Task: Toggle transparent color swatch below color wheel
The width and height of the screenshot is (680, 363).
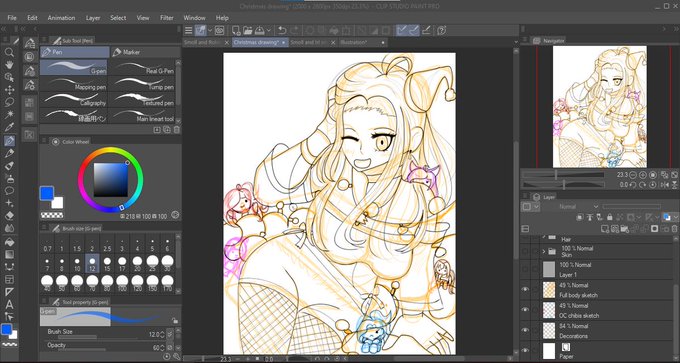Action: point(52,215)
